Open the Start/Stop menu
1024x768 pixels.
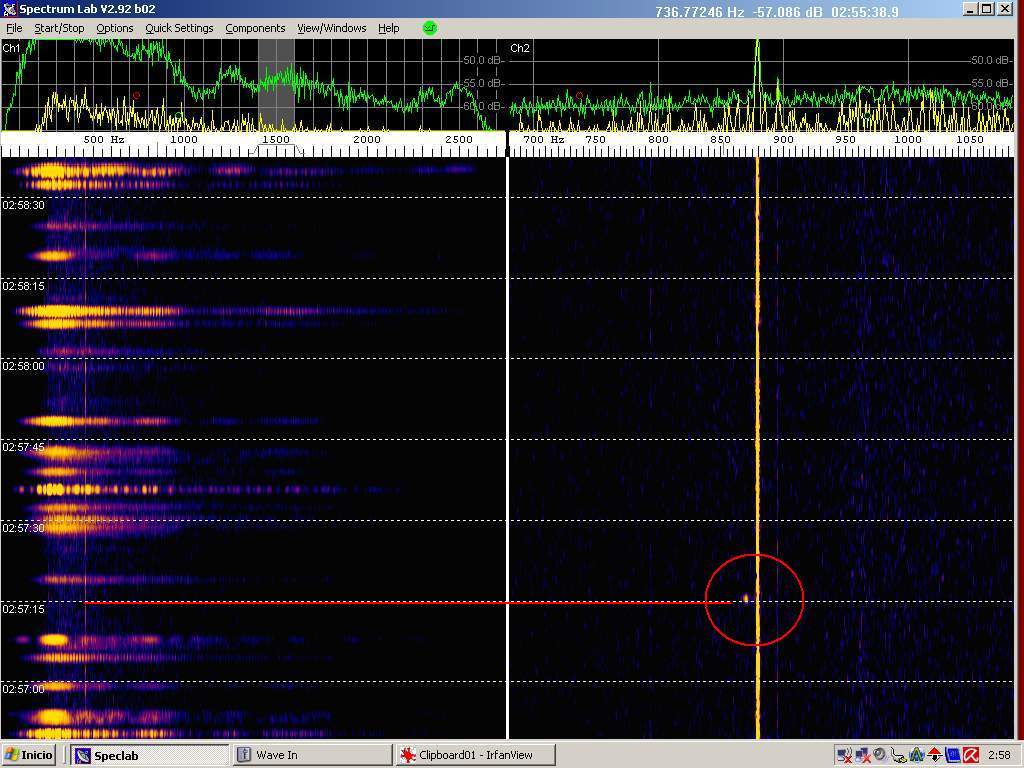click(x=59, y=28)
